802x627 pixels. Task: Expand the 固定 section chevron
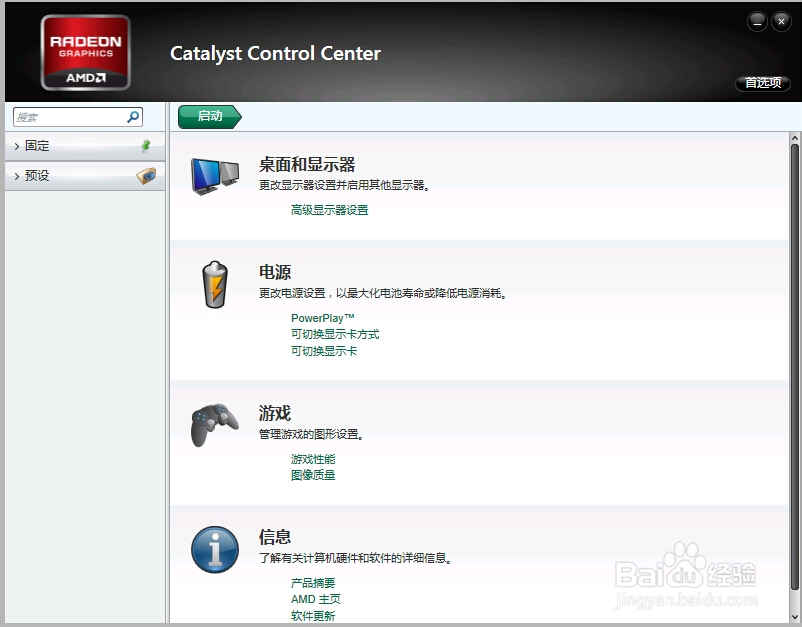tap(17, 146)
